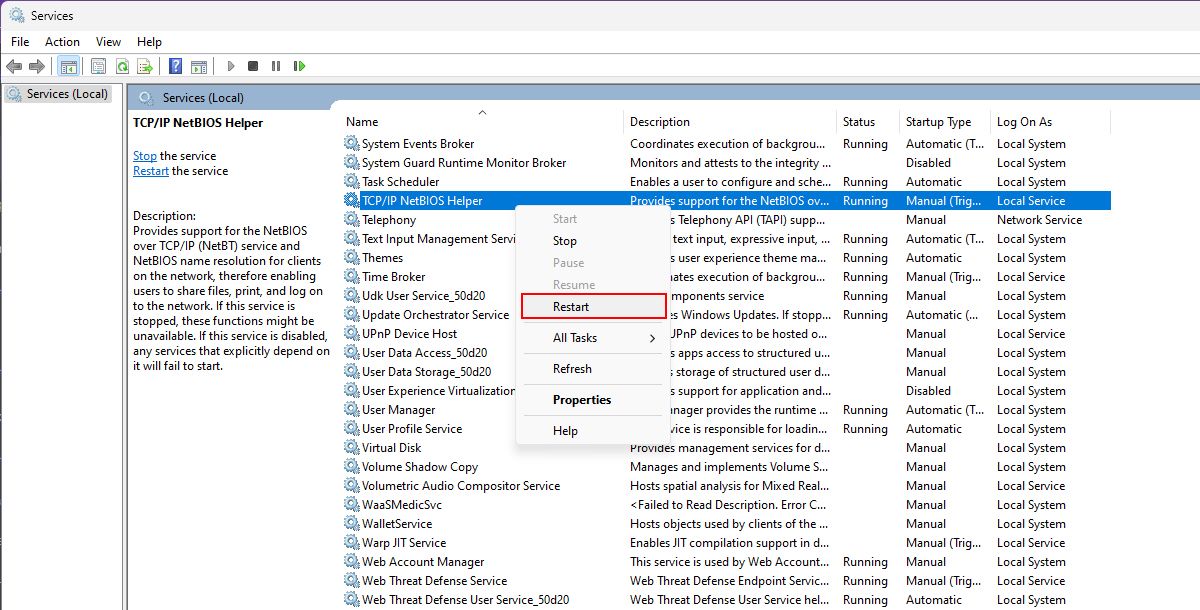
Task: Open the Properties toolbar icon
Action: coord(97,66)
